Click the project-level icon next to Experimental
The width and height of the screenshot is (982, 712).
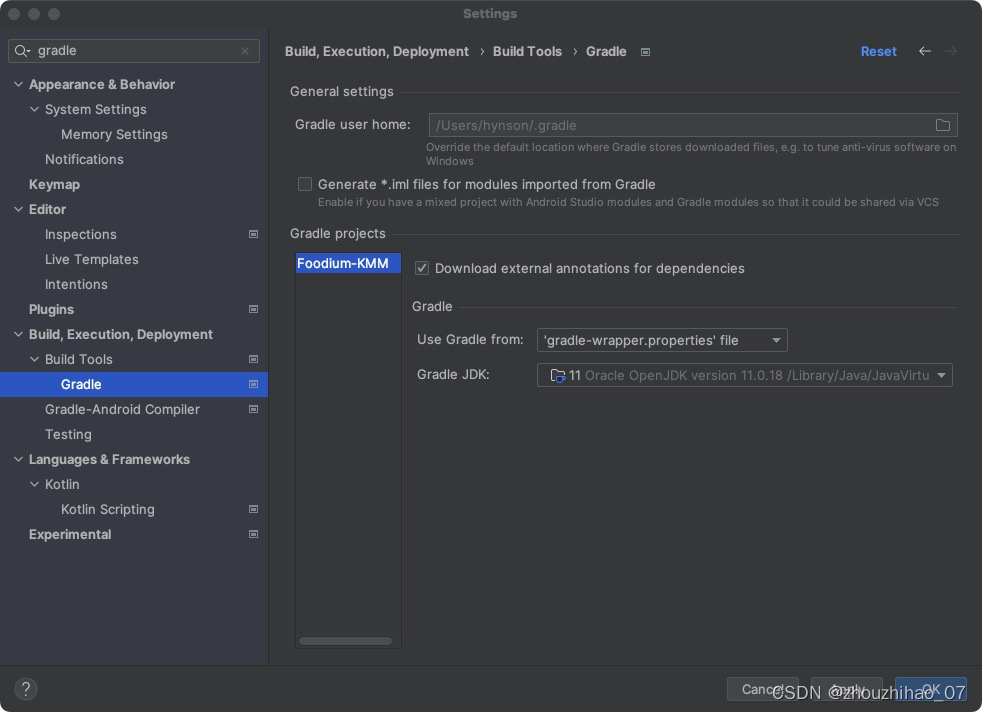(x=253, y=535)
